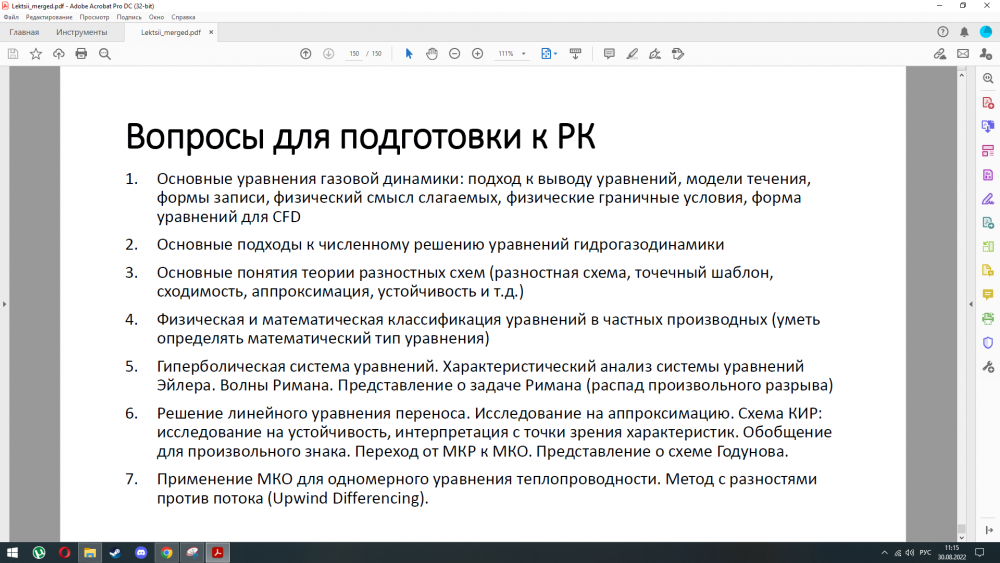Open the Find text magnifier
Viewport: 1000px width, 563px height.
[x=104, y=54]
